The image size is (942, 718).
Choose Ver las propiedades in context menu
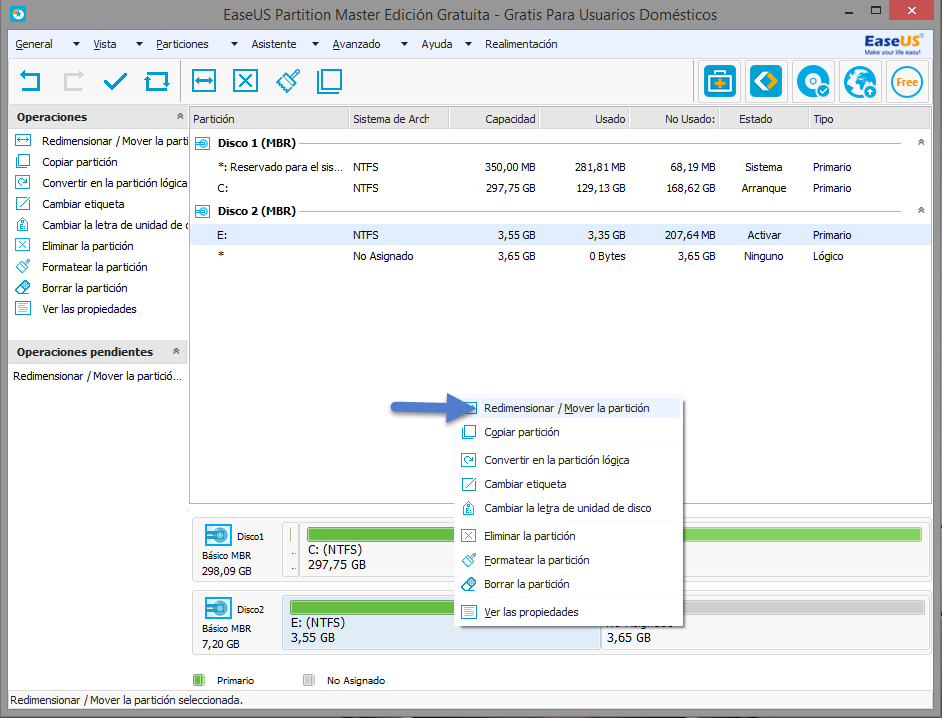tap(570, 612)
